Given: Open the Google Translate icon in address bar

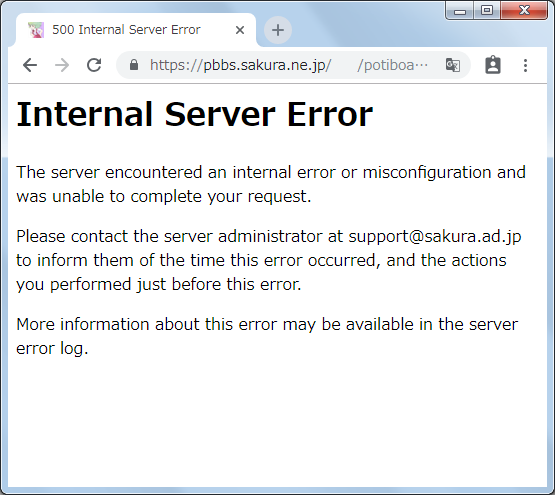Looking at the screenshot, I should (453, 65).
